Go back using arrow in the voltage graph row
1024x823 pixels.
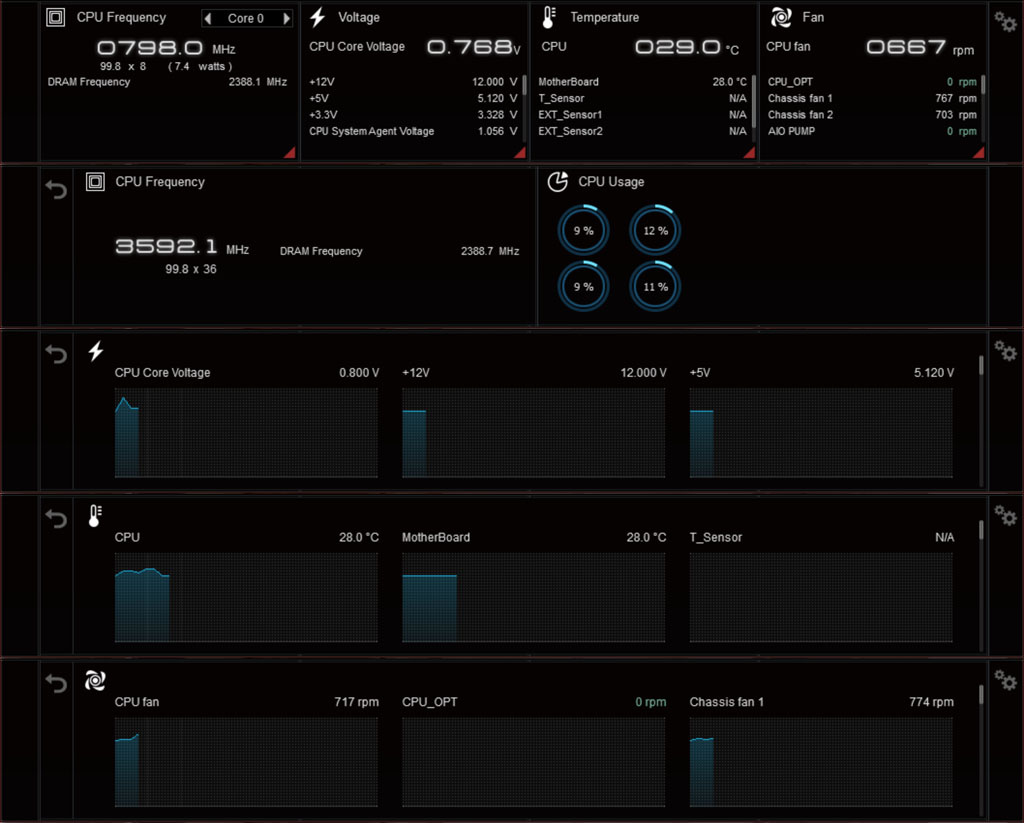56,354
